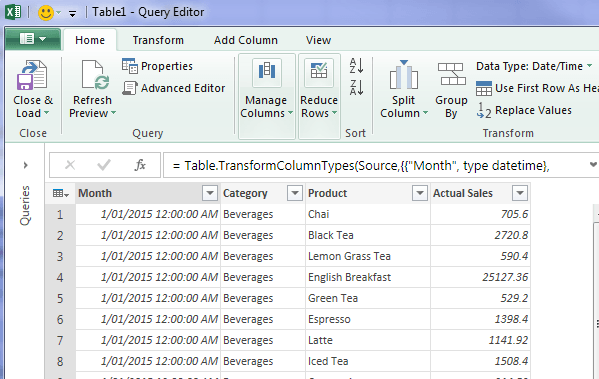The height and width of the screenshot is (379, 599).
Task: Switch to the View tab
Action: [318, 40]
